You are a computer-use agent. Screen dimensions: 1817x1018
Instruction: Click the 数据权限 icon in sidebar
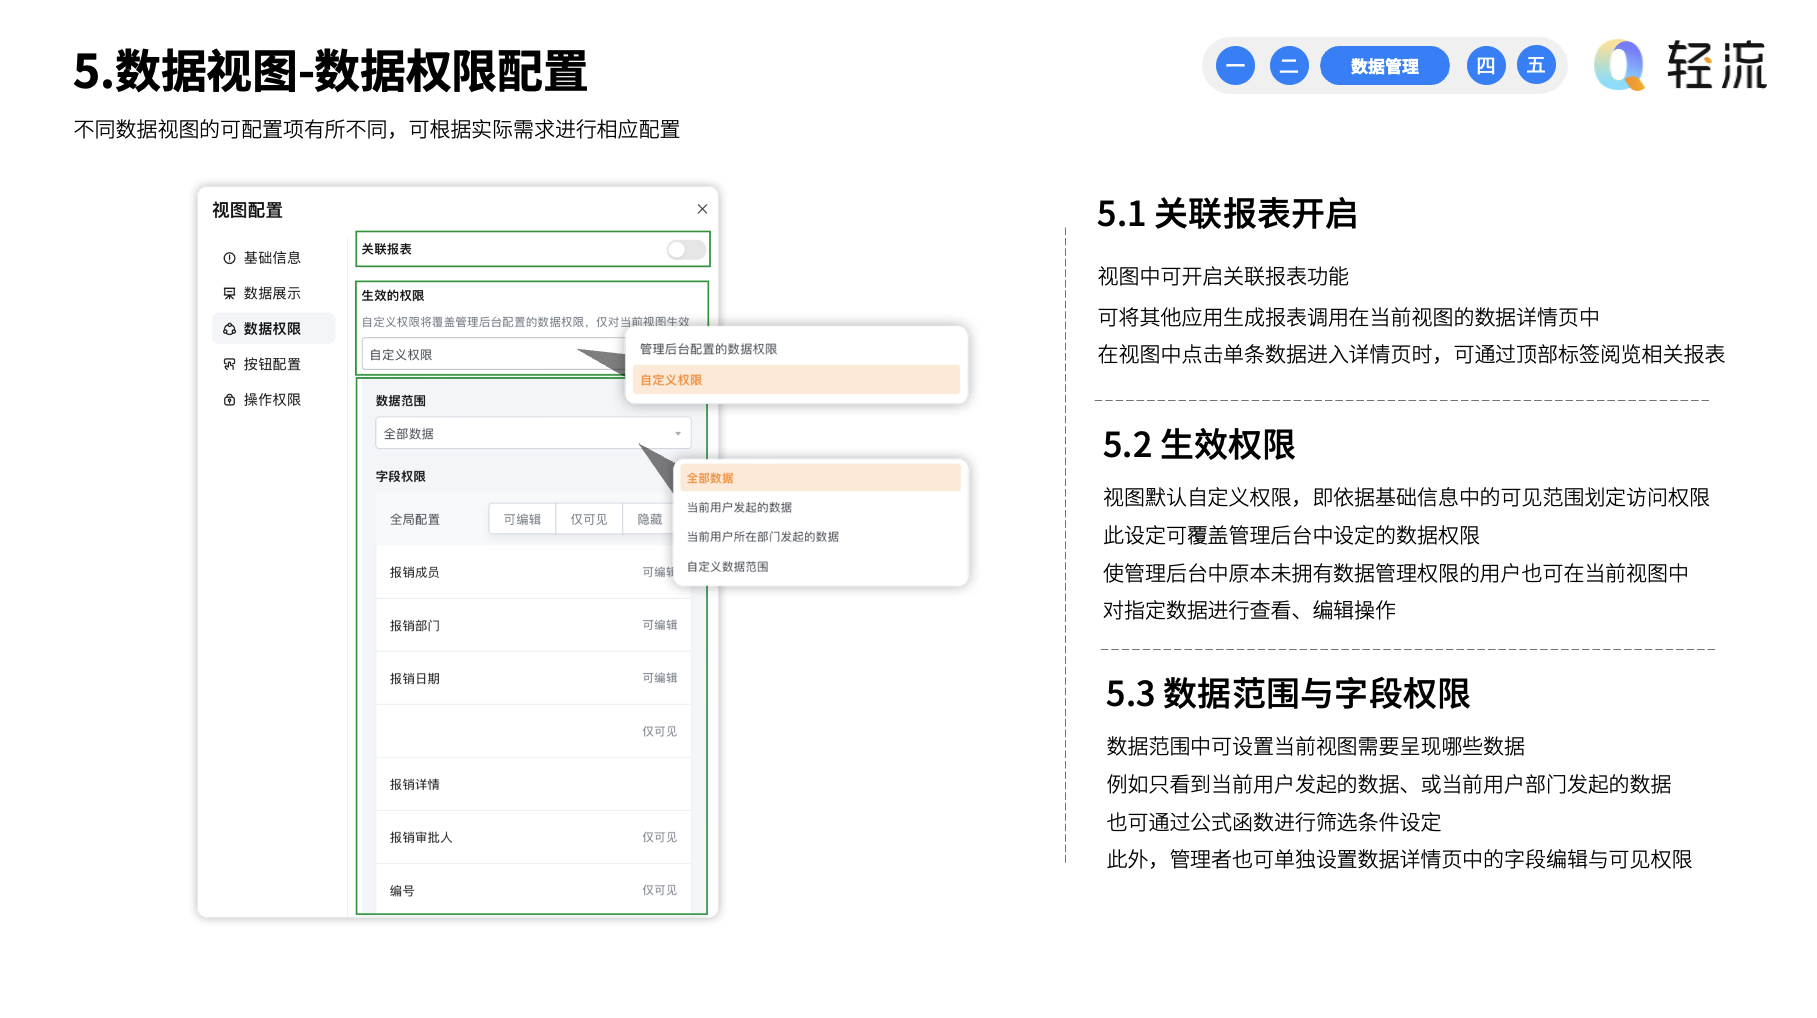[229, 329]
